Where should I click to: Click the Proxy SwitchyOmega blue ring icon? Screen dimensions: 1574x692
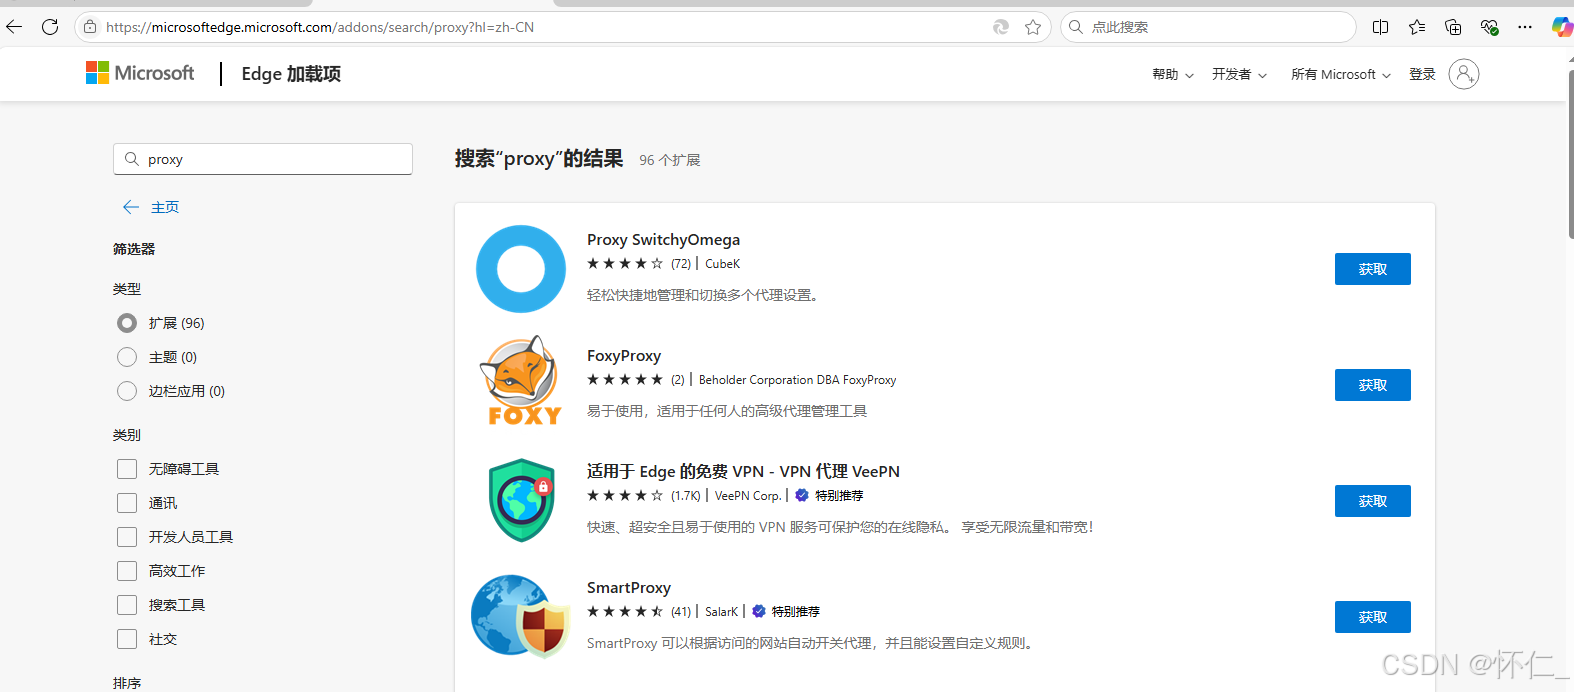pos(521,269)
